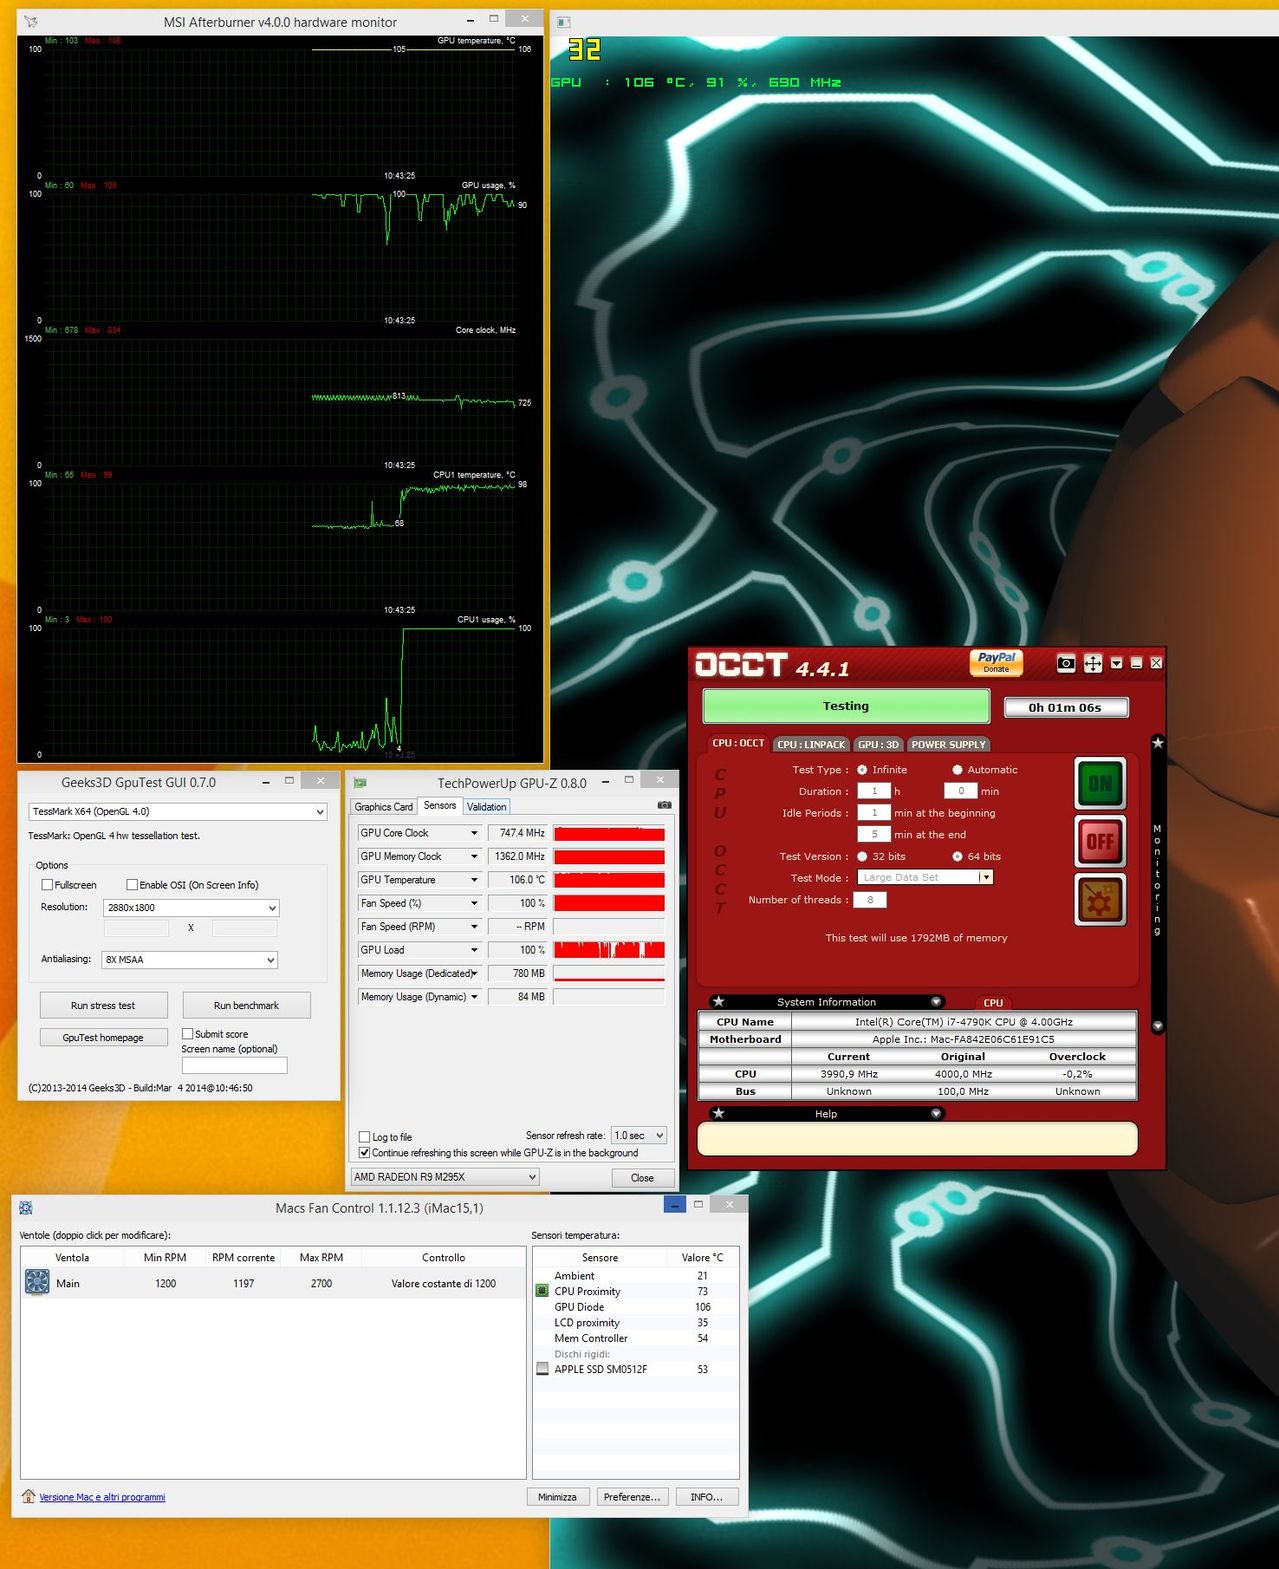Click CPU Proximity chip icon in sensor list
This screenshot has height=1569, width=1279.
point(542,1291)
